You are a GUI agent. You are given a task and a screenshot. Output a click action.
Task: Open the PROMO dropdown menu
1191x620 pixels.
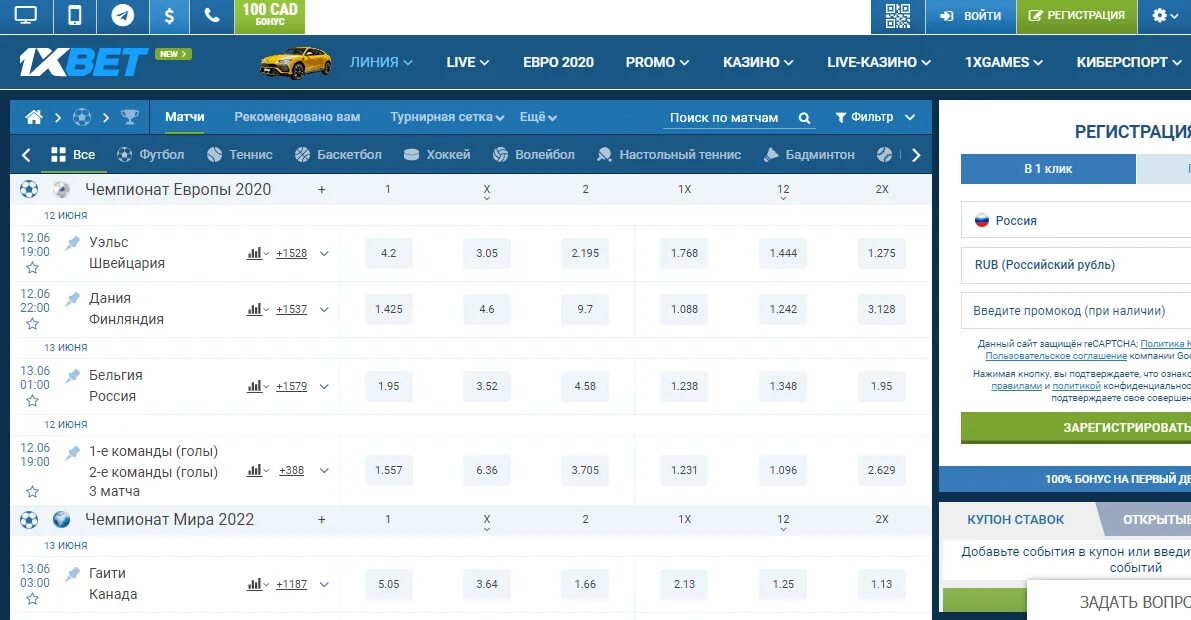pos(657,62)
